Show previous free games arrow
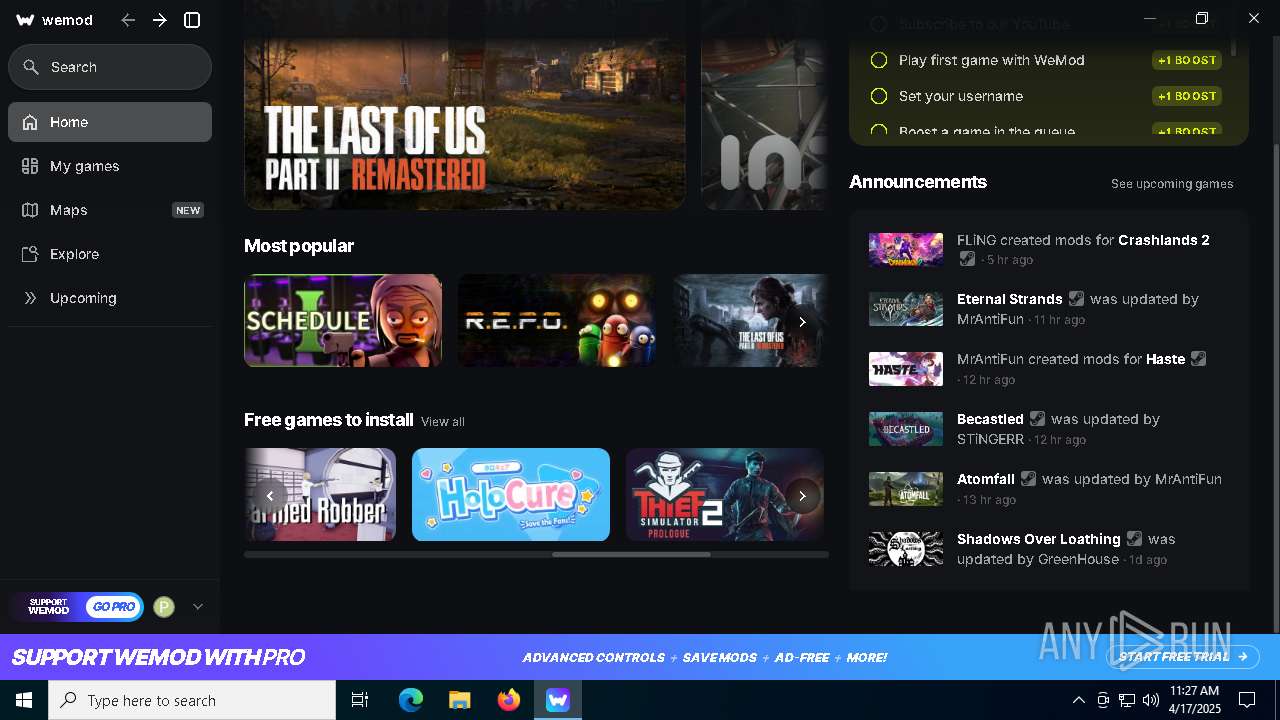 [x=269, y=496]
